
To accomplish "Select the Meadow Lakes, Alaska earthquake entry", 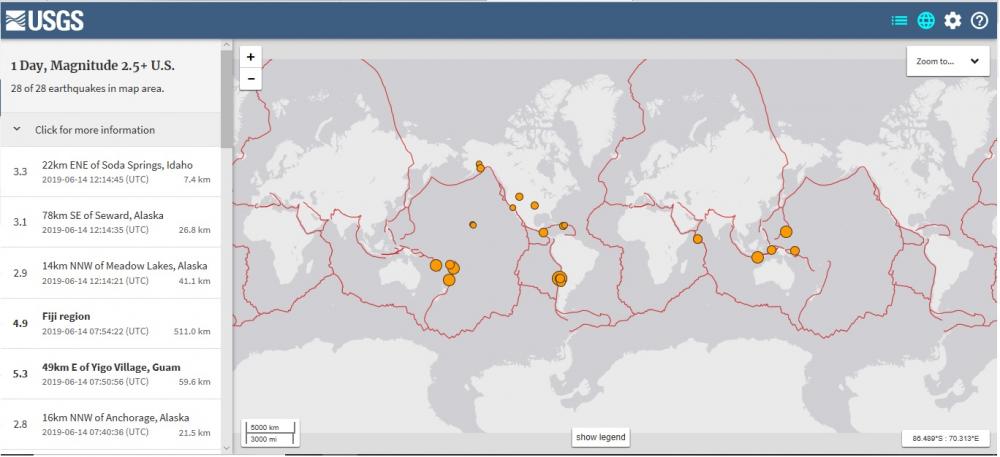I will coord(111,273).
